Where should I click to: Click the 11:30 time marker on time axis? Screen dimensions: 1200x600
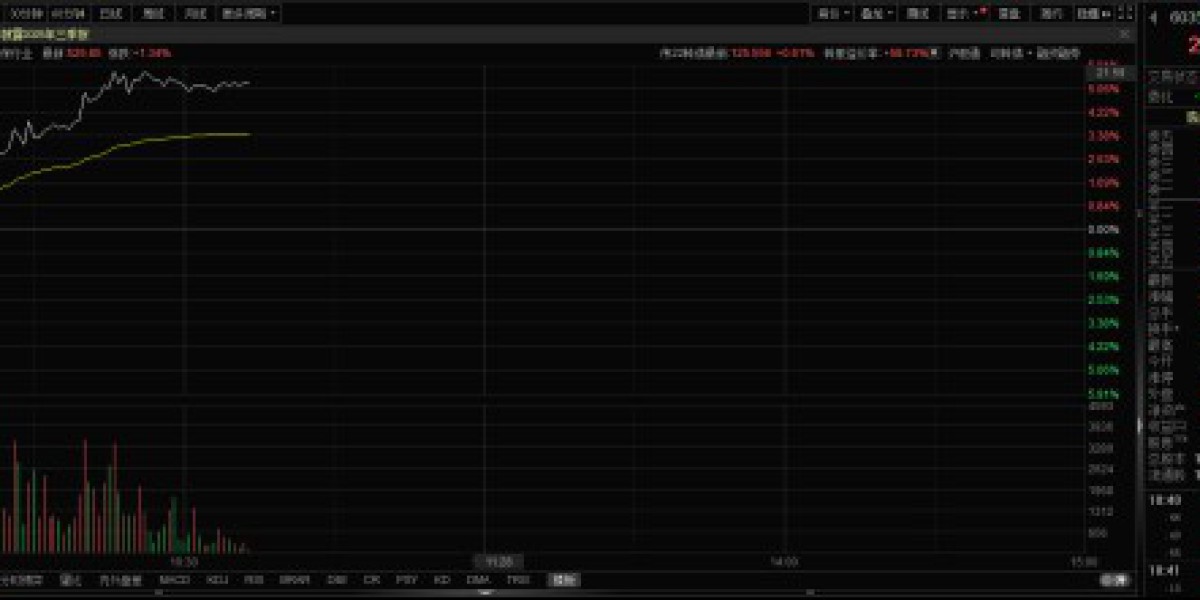click(x=498, y=562)
